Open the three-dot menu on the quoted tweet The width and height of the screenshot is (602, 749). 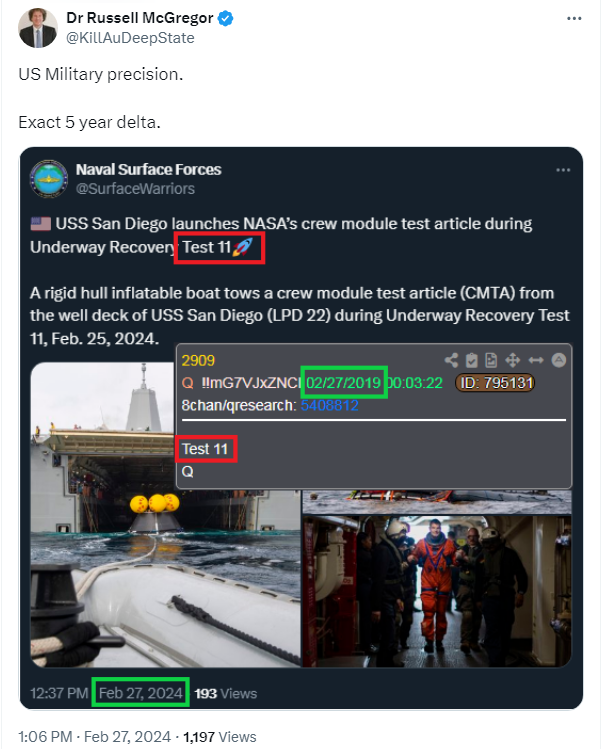point(563,170)
